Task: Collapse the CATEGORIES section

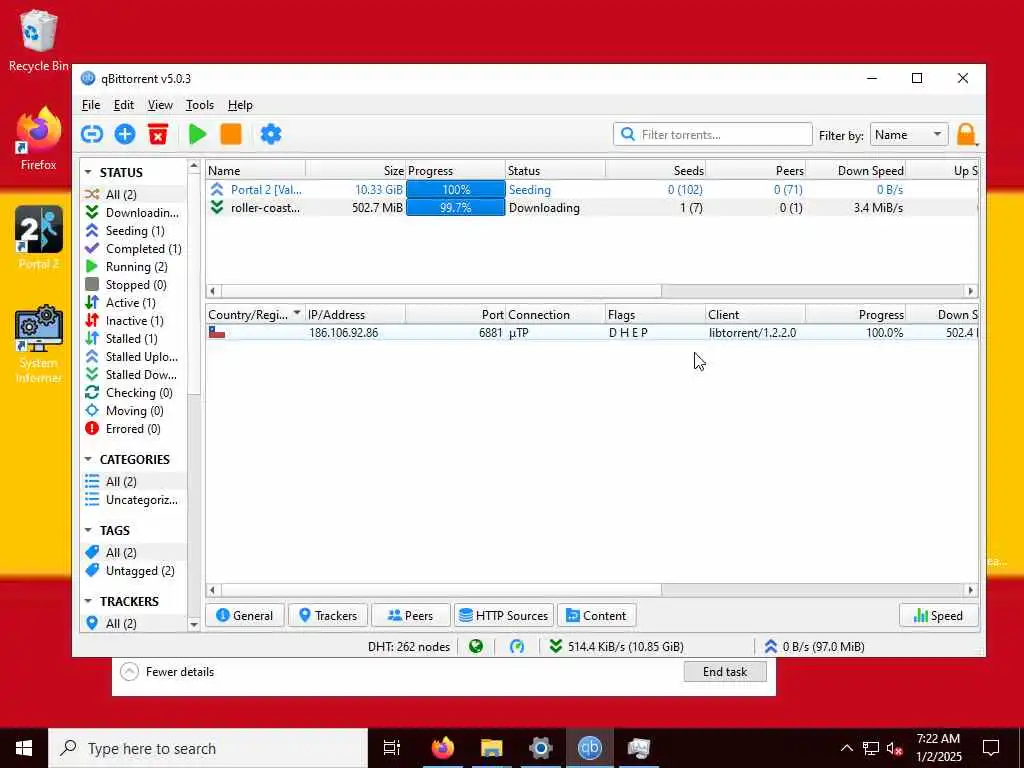Action: [x=88, y=460]
